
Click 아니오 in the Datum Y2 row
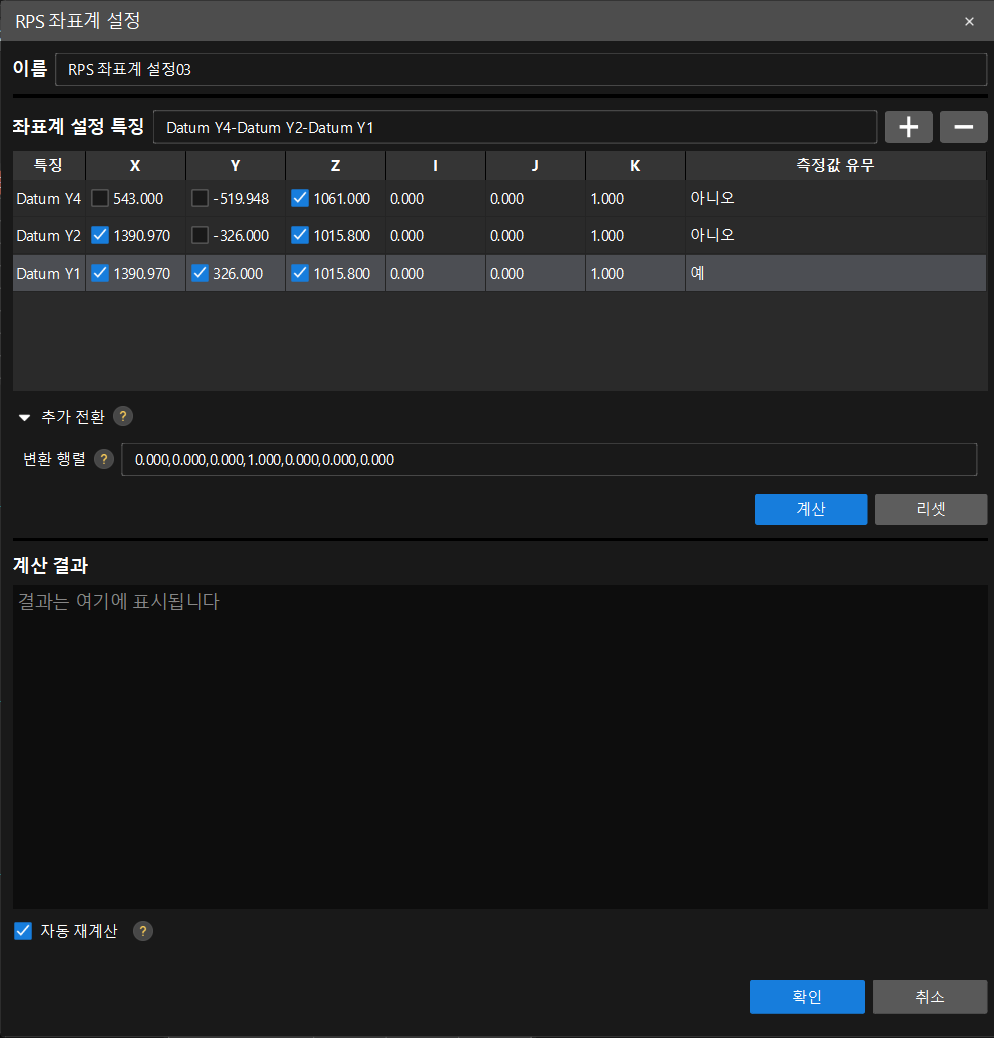[712, 235]
